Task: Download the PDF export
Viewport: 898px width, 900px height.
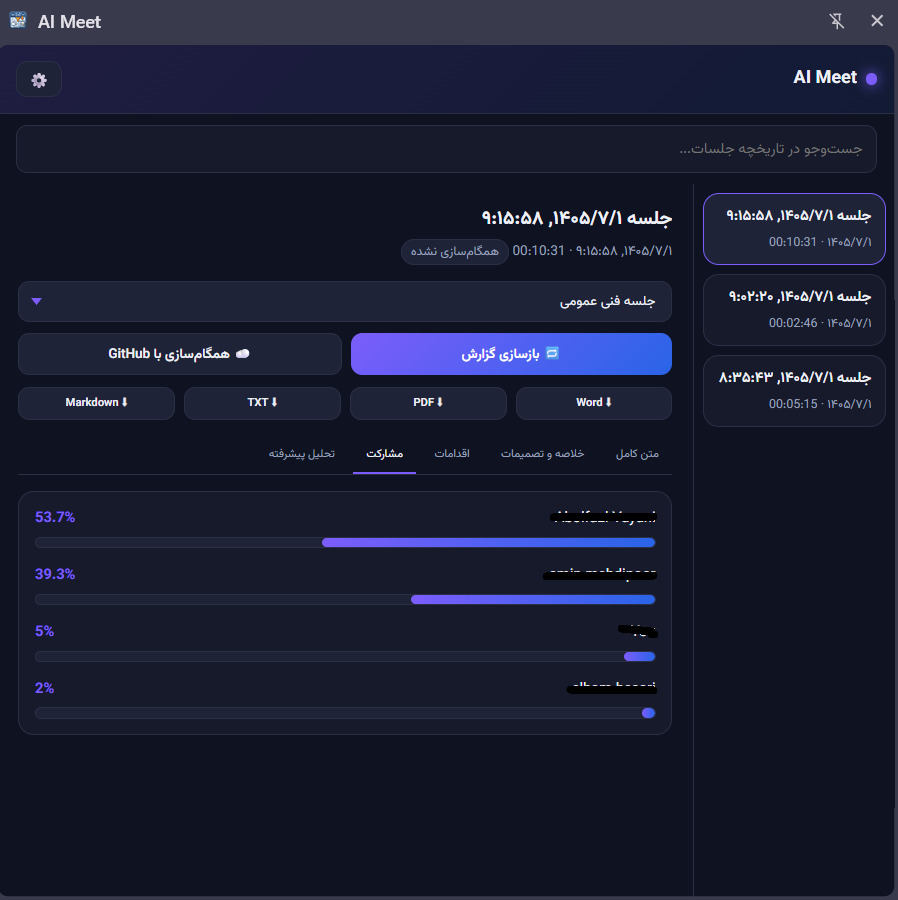Action: 428,403
